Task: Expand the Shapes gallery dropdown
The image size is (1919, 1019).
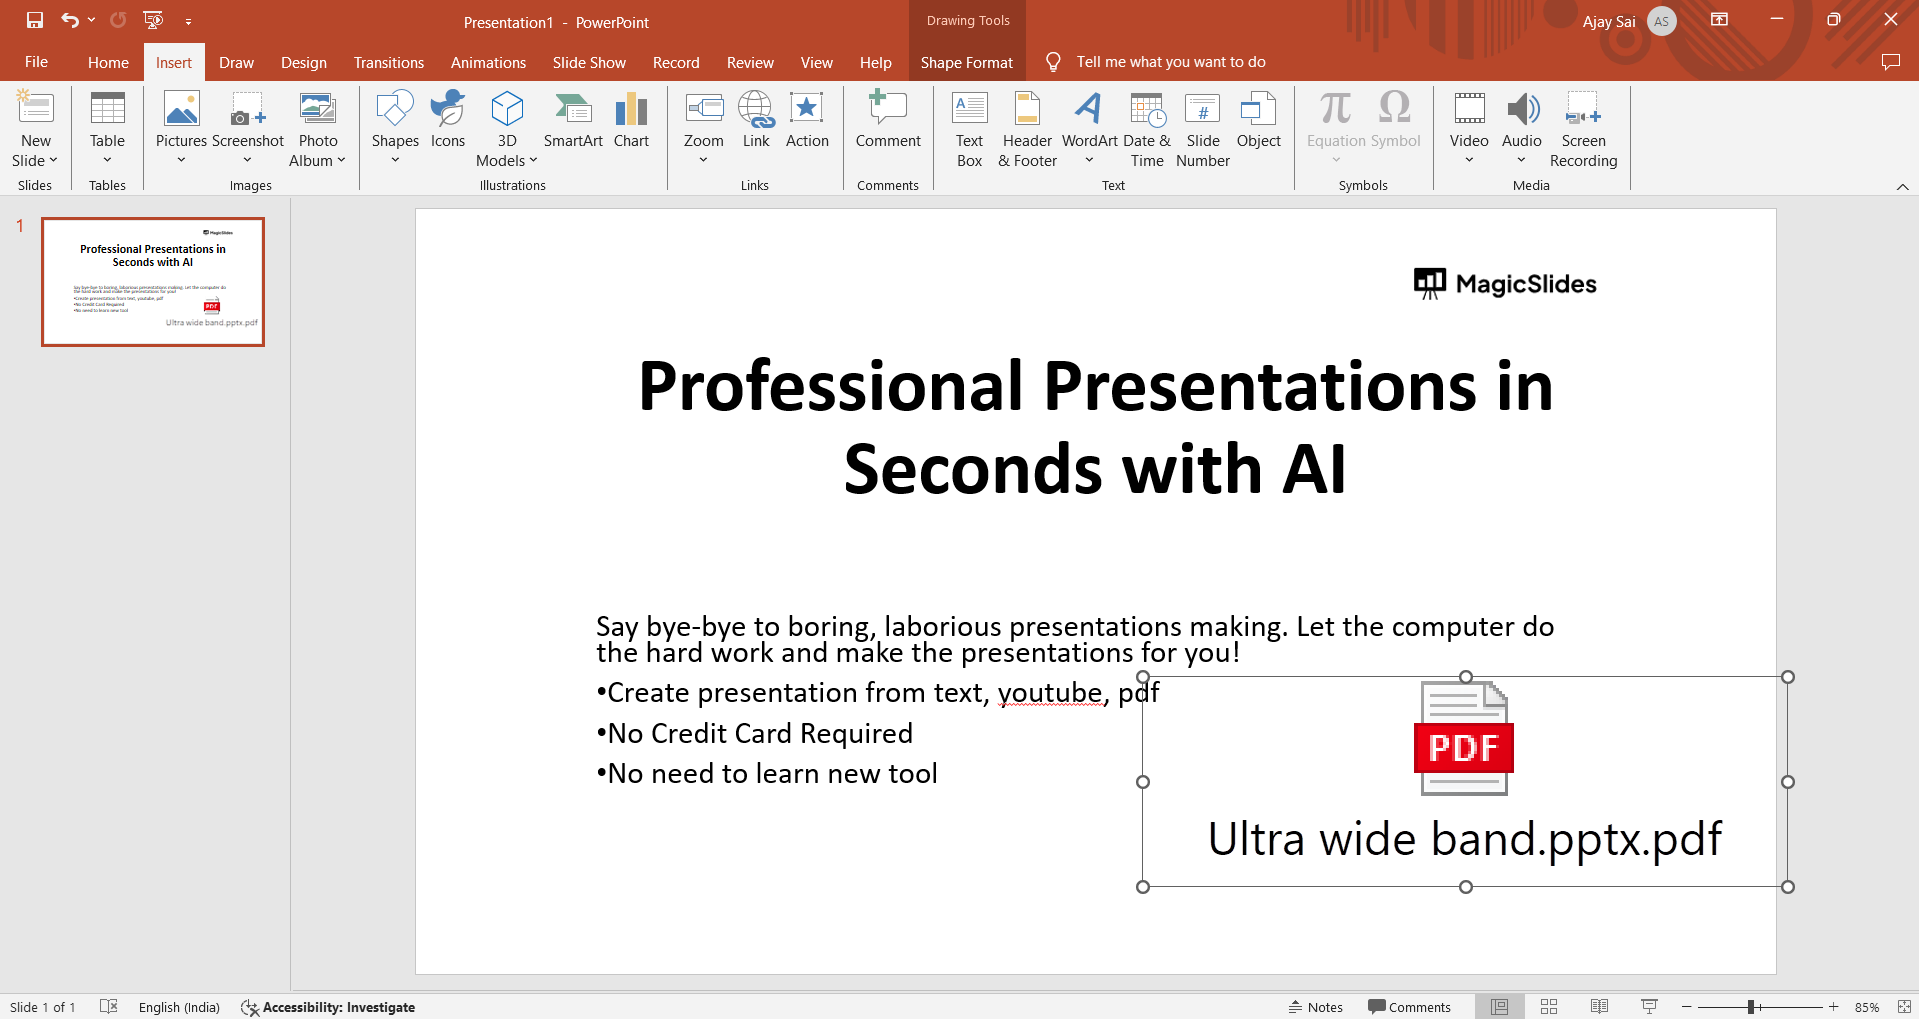Action: [395, 160]
